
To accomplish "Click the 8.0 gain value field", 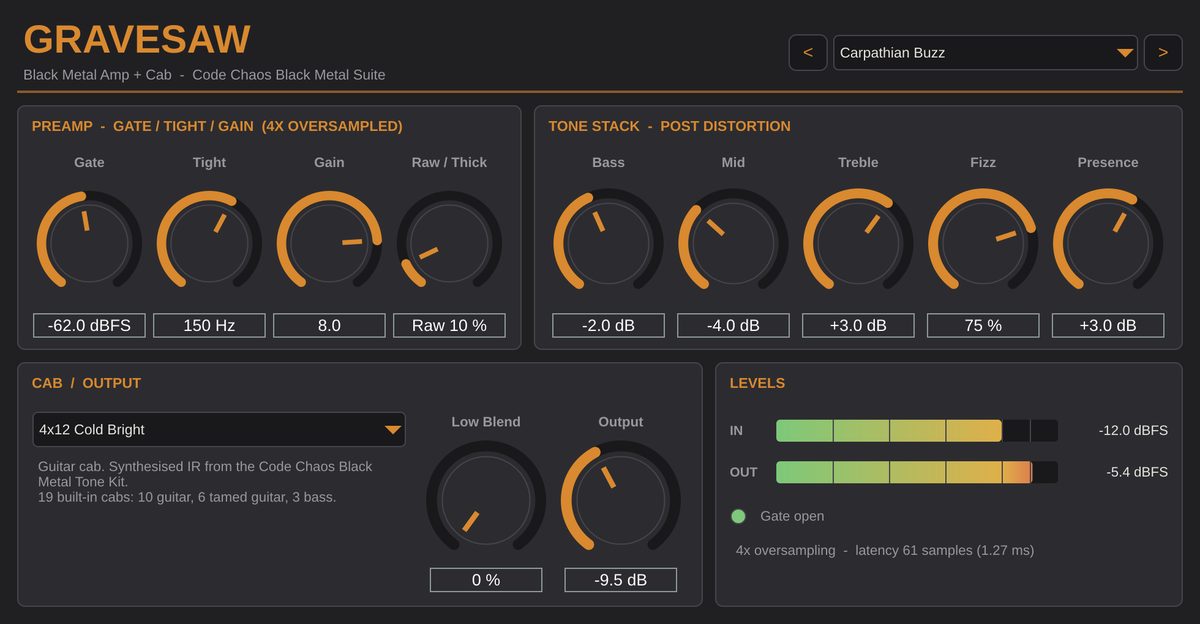I will (x=329, y=325).
